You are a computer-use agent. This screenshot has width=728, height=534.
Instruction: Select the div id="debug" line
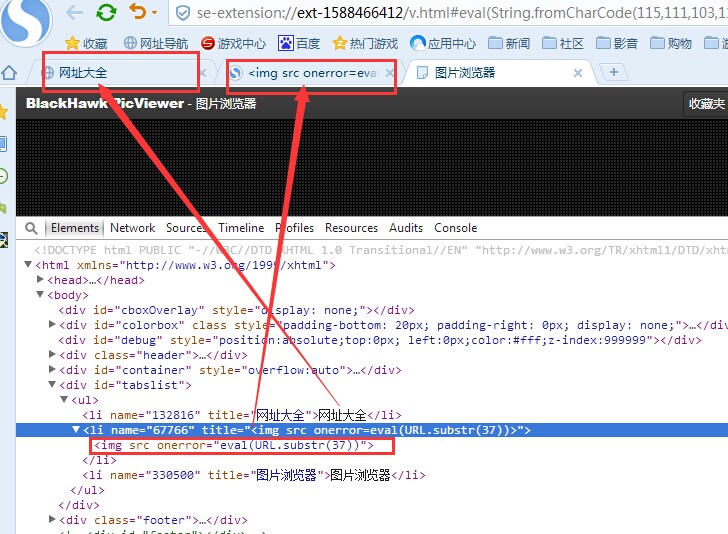[x=380, y=340]
